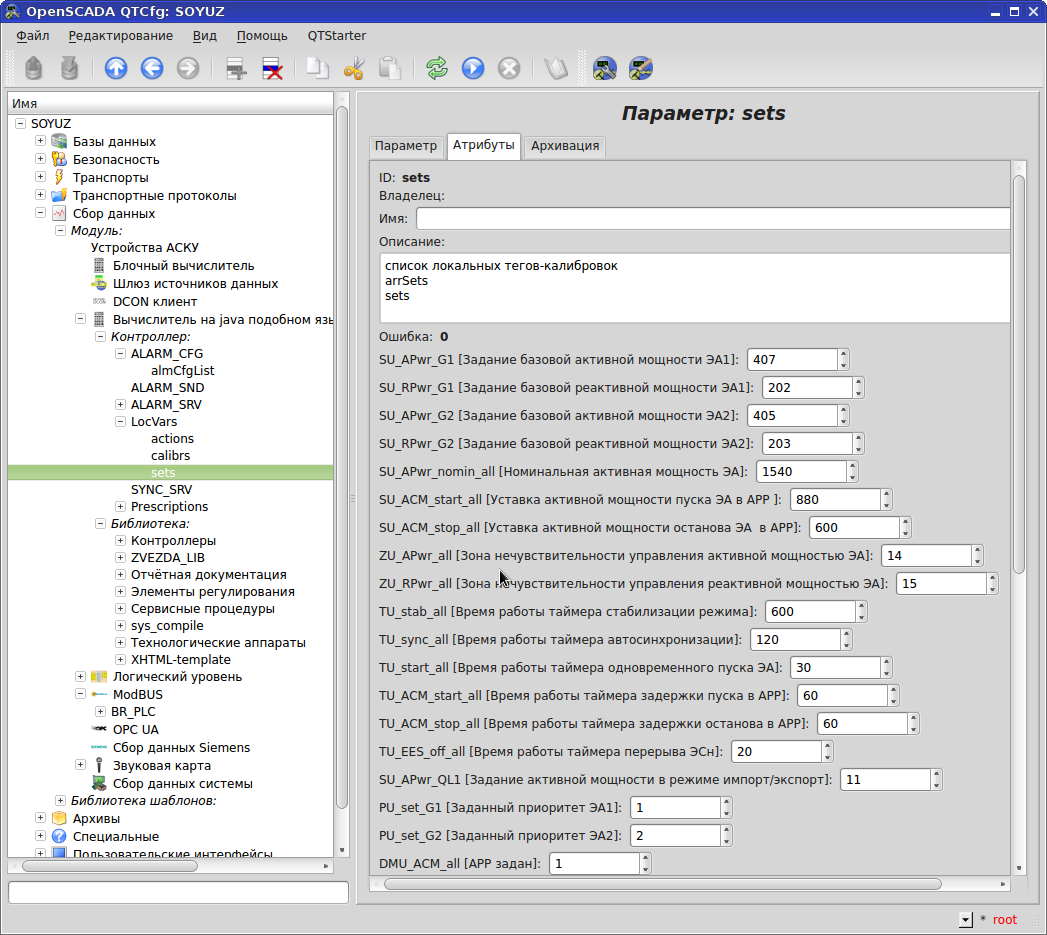
Task: Collapse the ALARM_CFG controller node
Action: 120,353
